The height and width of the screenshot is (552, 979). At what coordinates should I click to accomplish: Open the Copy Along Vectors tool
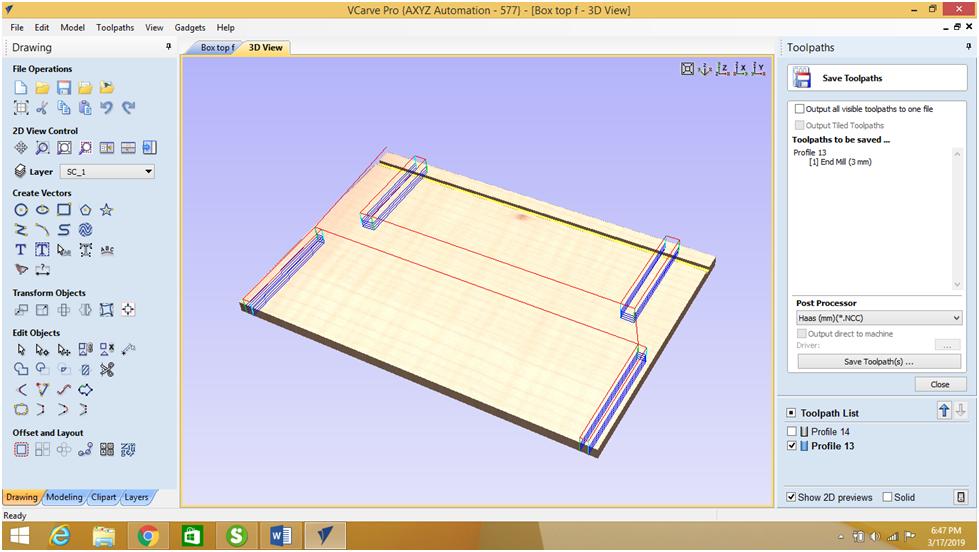click(86, 450)
